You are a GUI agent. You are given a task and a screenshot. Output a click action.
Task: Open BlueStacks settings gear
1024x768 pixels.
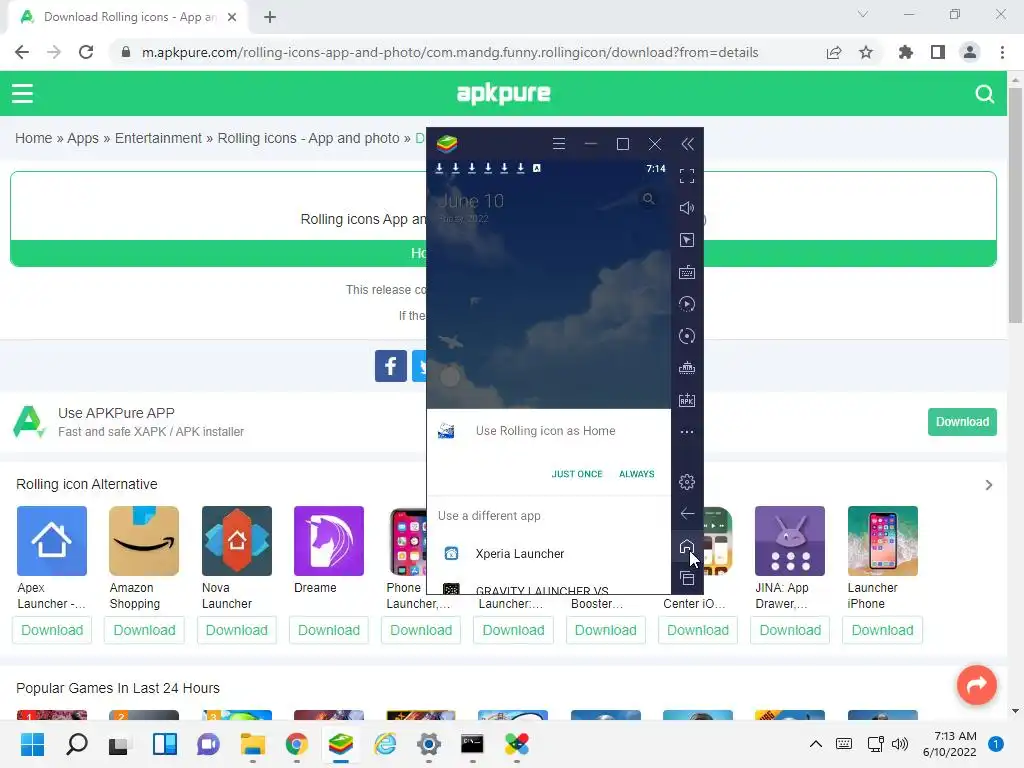tap(686, 482)
